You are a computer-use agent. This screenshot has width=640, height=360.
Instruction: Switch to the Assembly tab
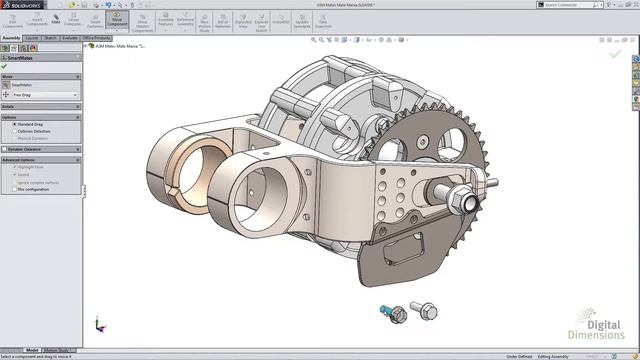(x=11, y=38)
